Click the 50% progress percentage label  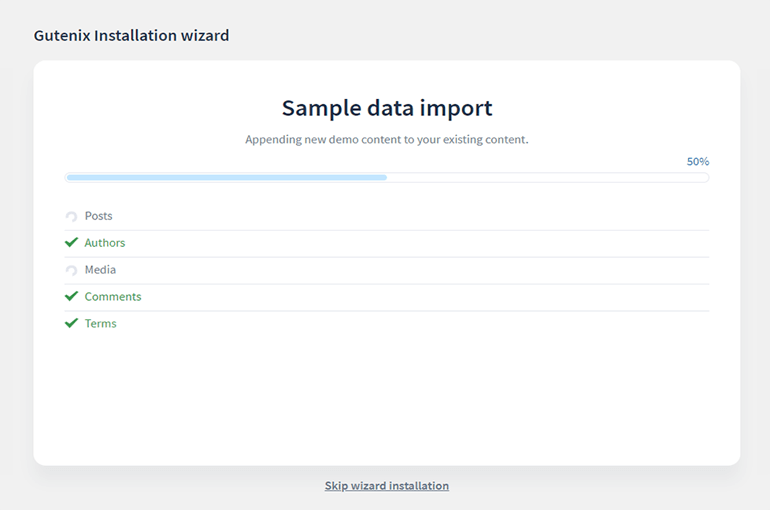point(697,161)
